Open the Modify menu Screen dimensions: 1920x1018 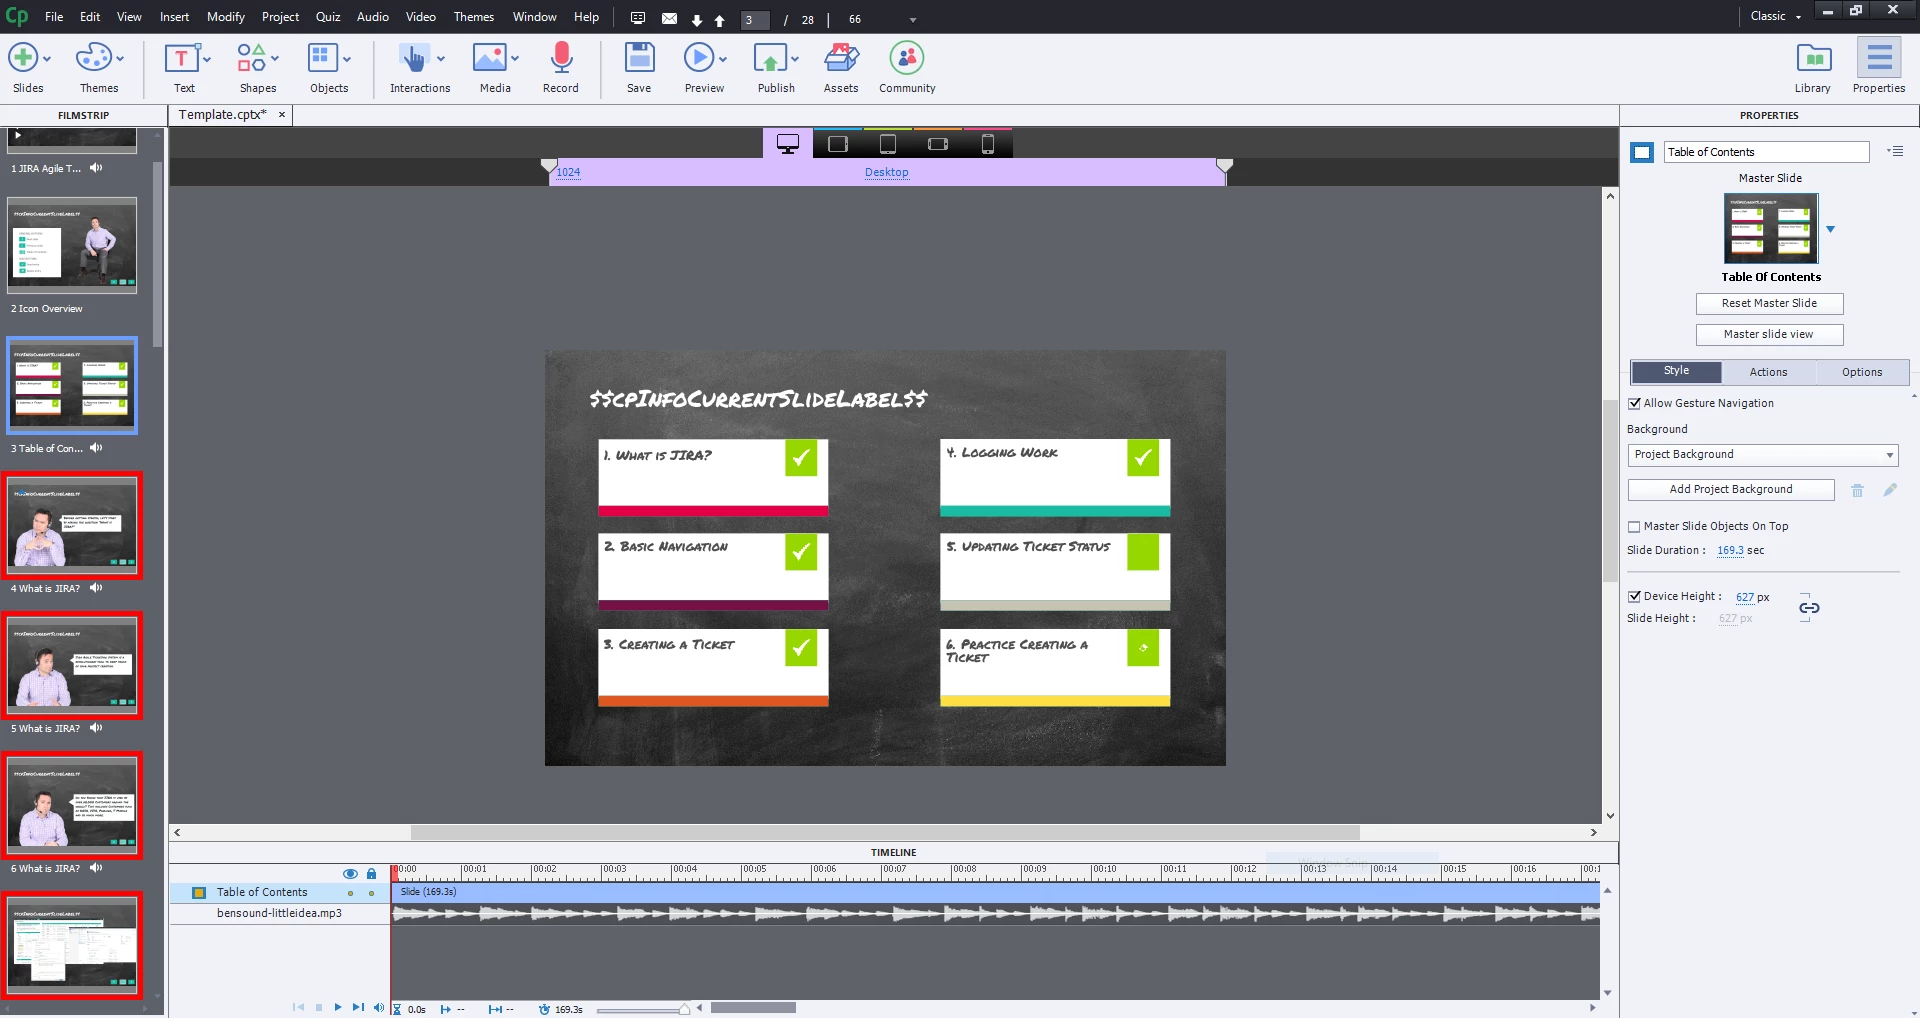pyautogui.click(x=226, y=17)
